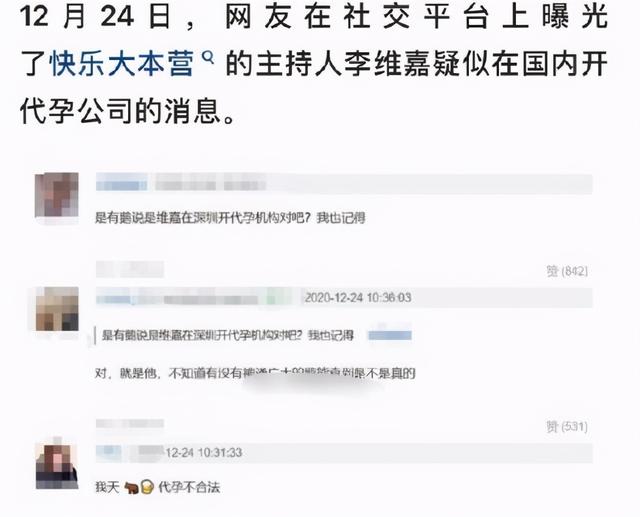Click the timestamp 12-24 10:31:33
The image size is (640, 517).
coord(204,452)
